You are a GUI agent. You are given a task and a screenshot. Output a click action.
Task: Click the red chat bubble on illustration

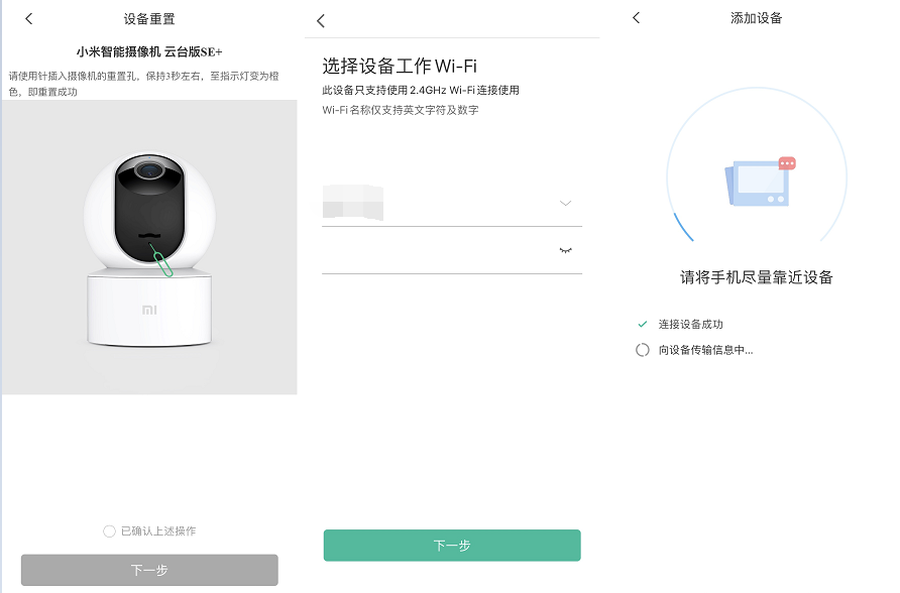click(x=787, y=163)
